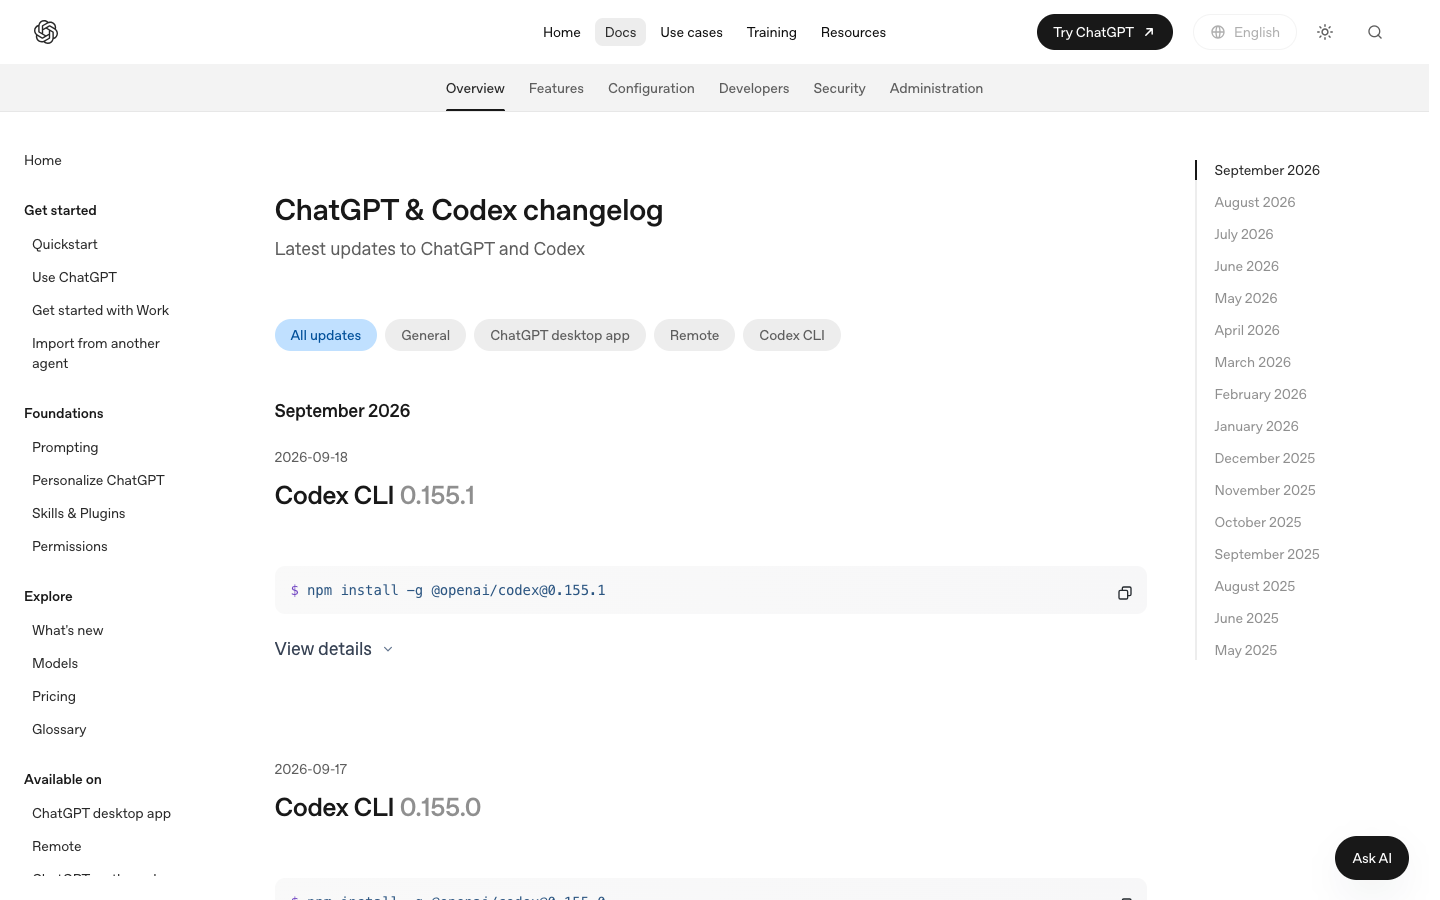Switch to the Security tab
The height and width of the screenshot is (900, 1440).
tap(839, 88)
